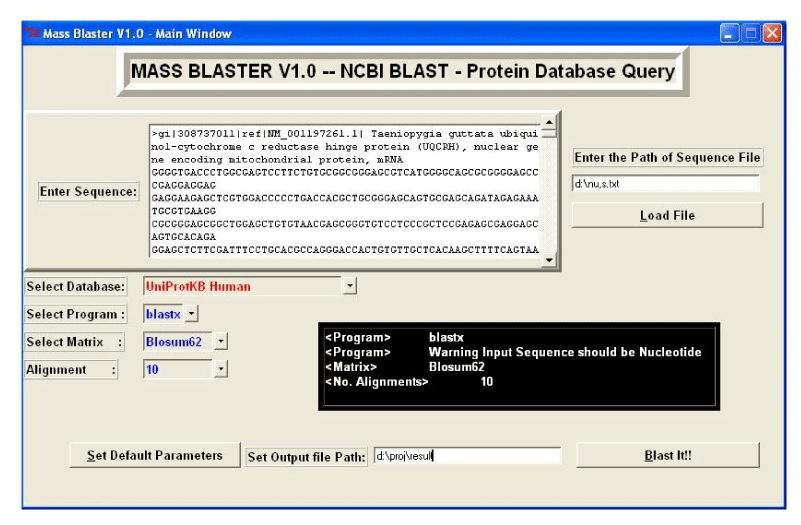The height and width of the screenshot is (525, 801).
Task: Open the Select Program dropdown arrow
Action: [191, 314]
